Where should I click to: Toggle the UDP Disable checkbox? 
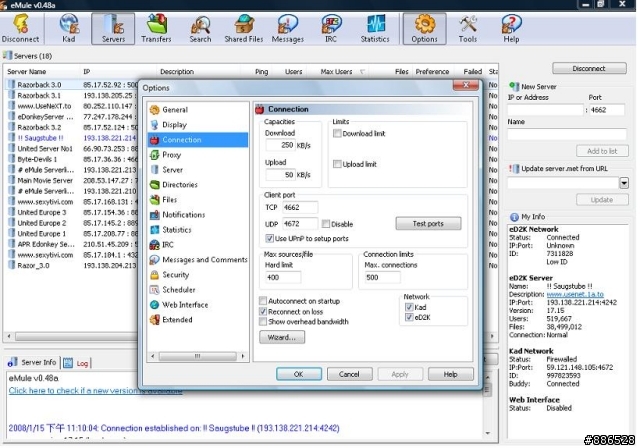[x=326, y=224]
